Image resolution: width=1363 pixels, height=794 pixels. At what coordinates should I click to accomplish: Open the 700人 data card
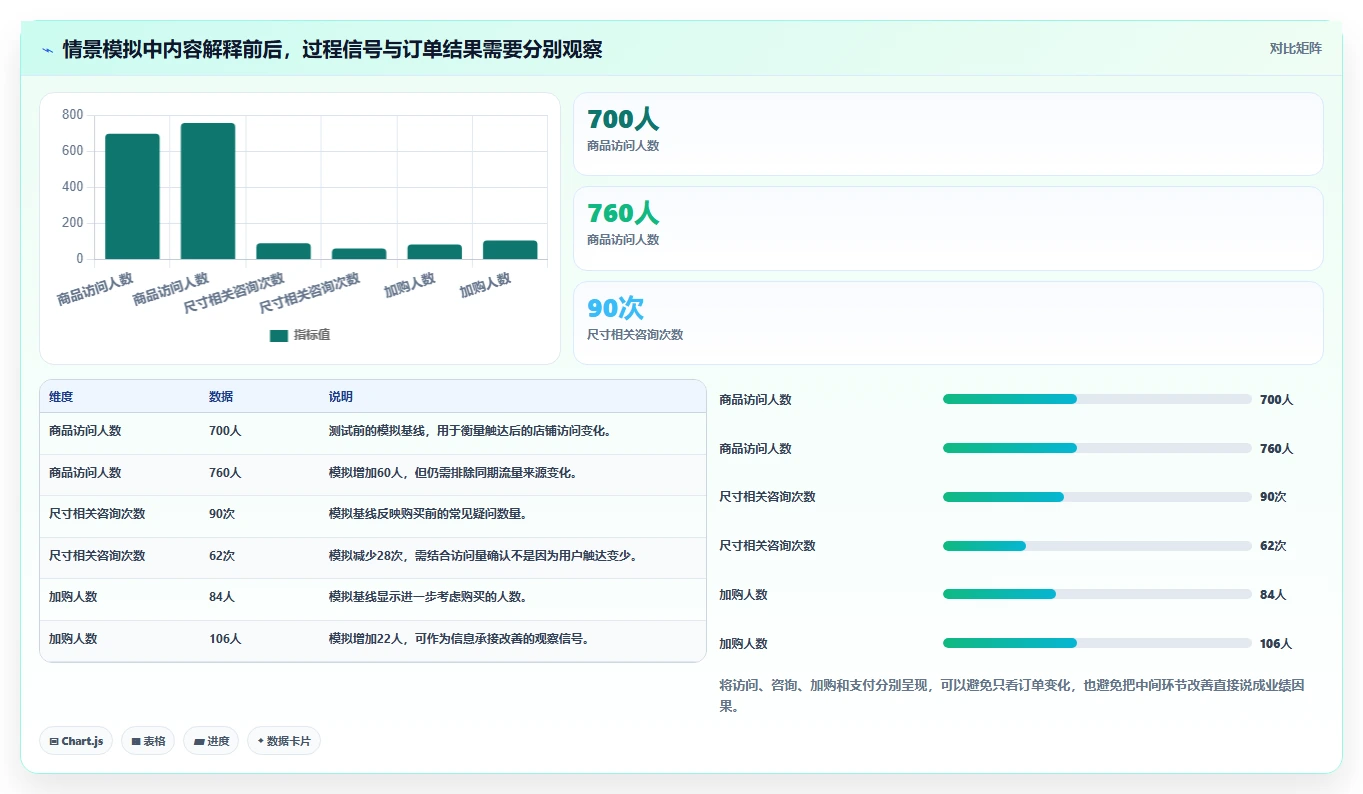click(x=947, y=134)
